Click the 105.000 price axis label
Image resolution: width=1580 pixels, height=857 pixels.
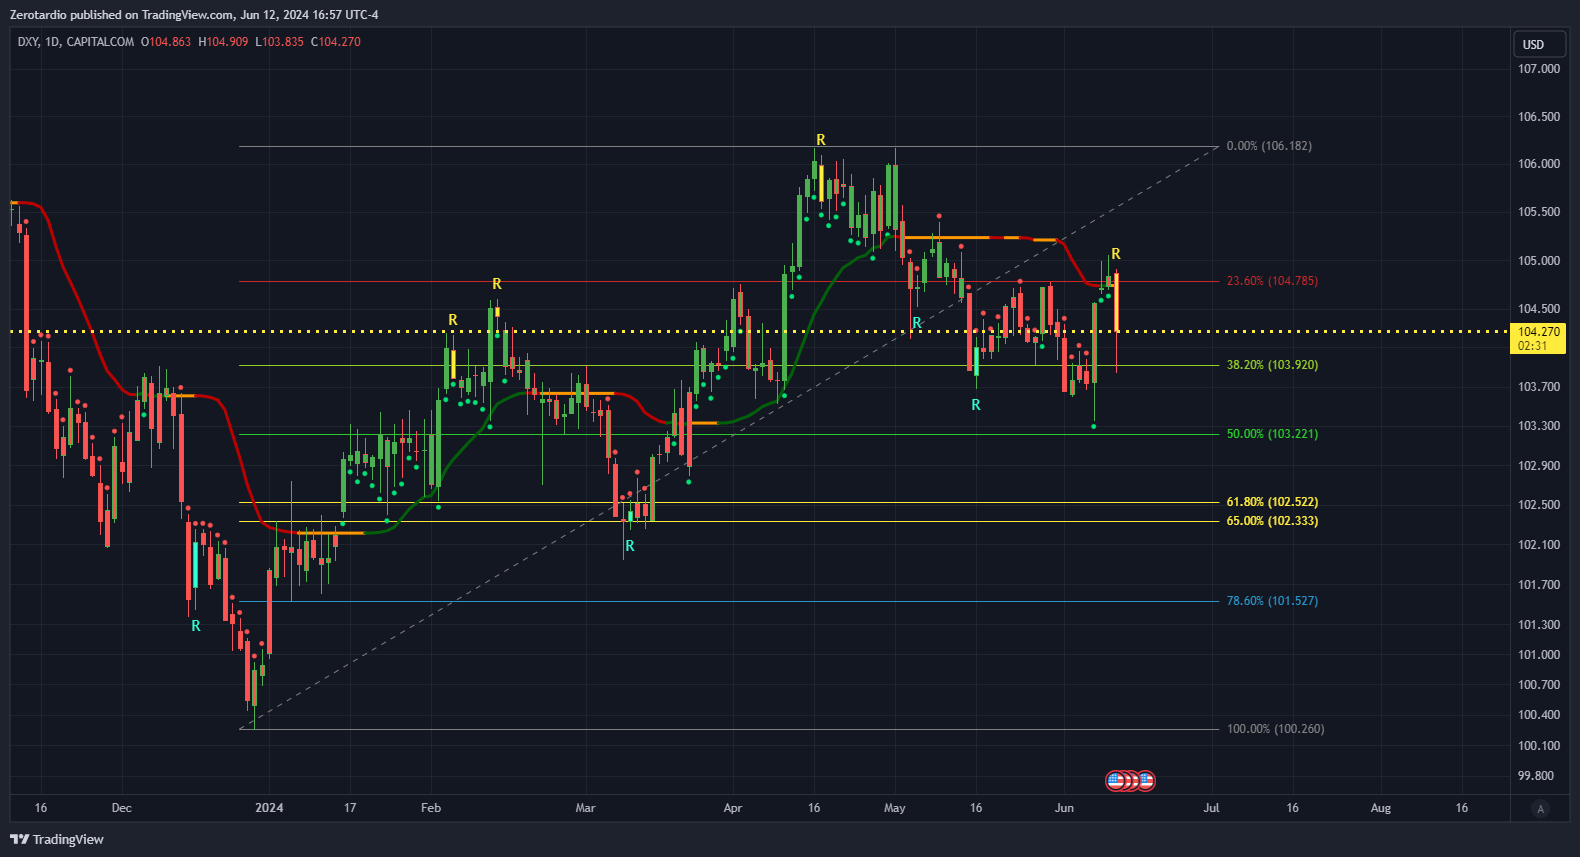(1539, 261)
